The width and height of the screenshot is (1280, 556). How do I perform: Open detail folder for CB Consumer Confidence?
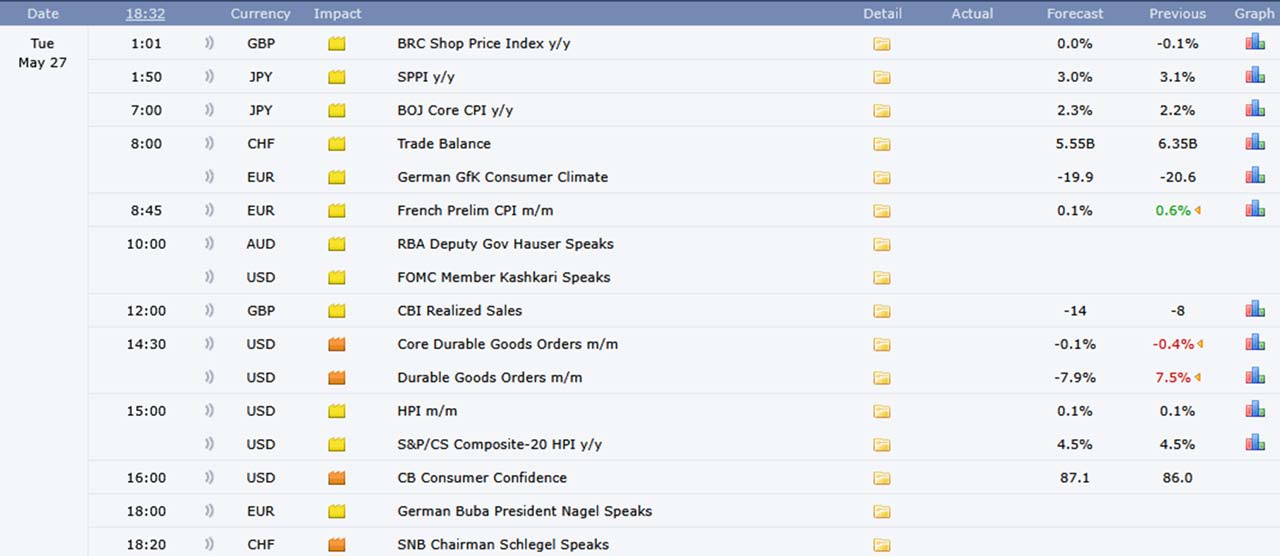coord(881,478)
